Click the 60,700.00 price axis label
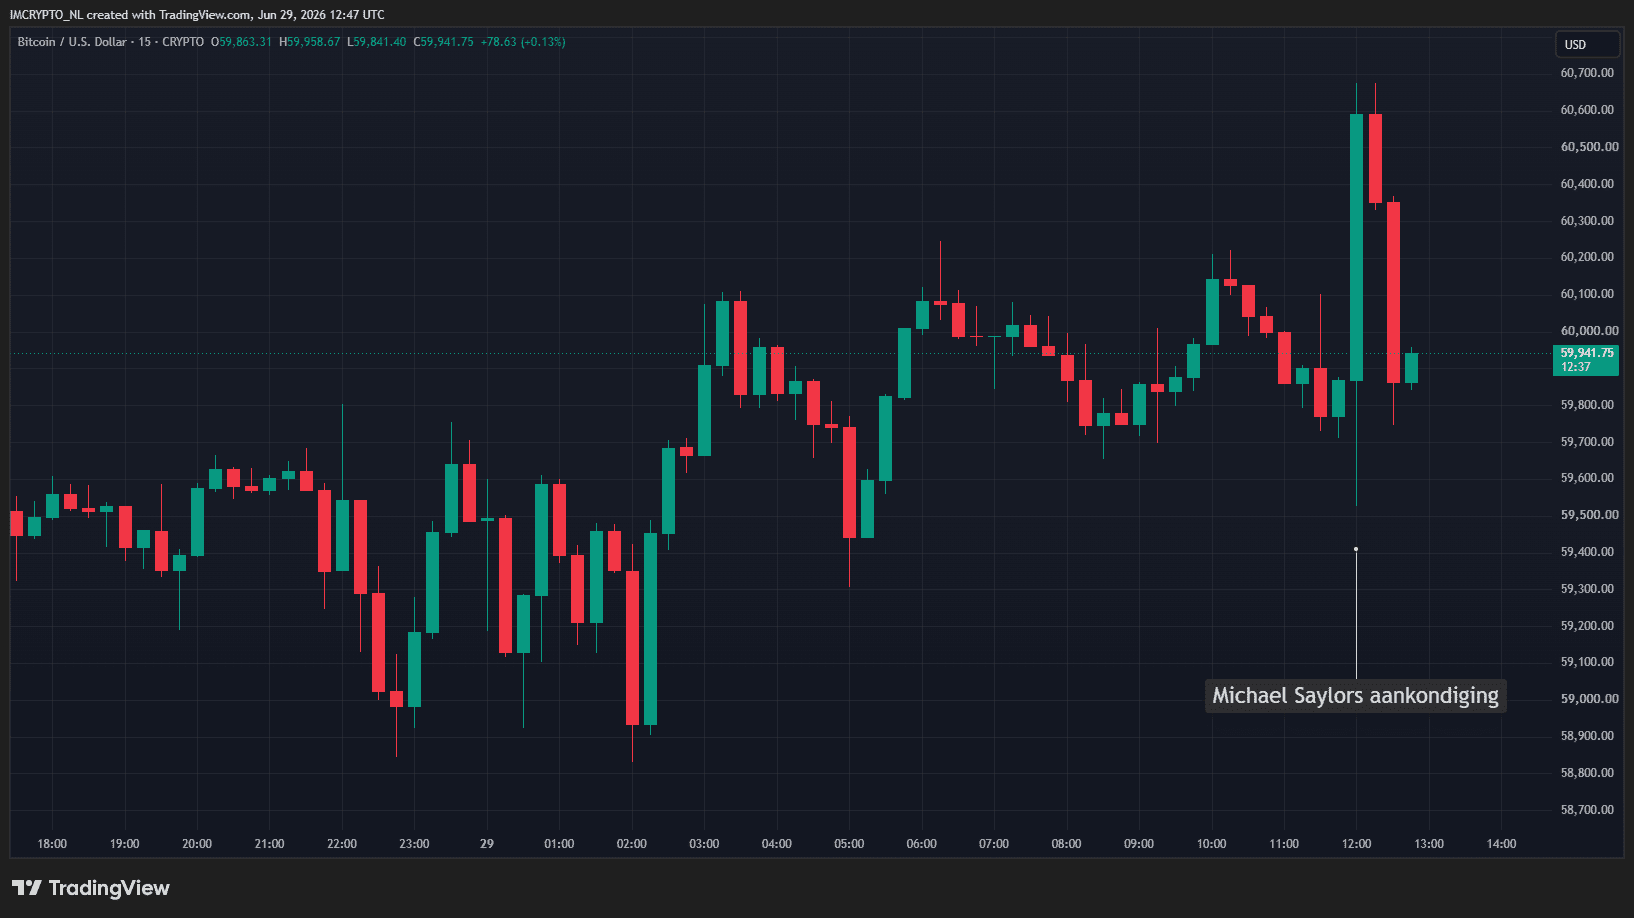 [1587, 73]
